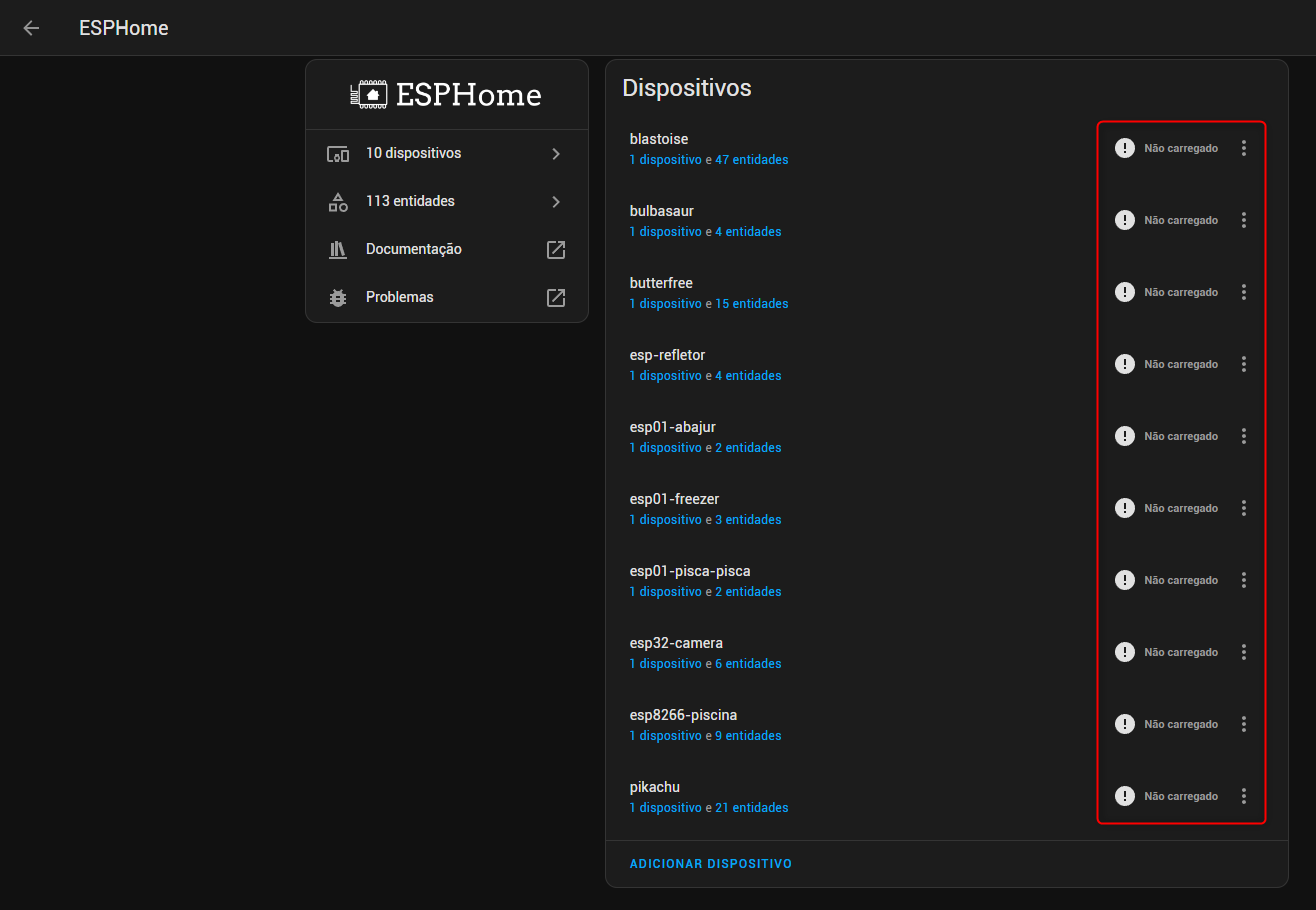Open the options menu for esp32-camera
This screenshot has width=1316, height=910.
point(1244,651)
